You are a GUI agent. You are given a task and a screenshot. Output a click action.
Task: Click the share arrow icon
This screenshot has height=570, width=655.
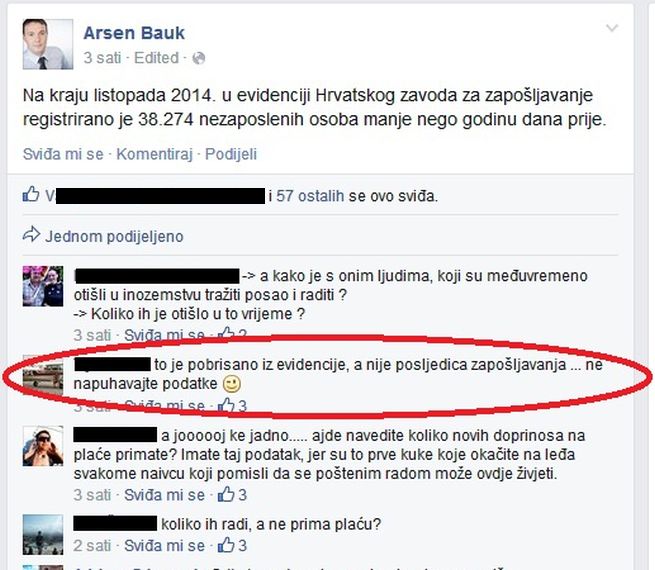click(31, 235)
